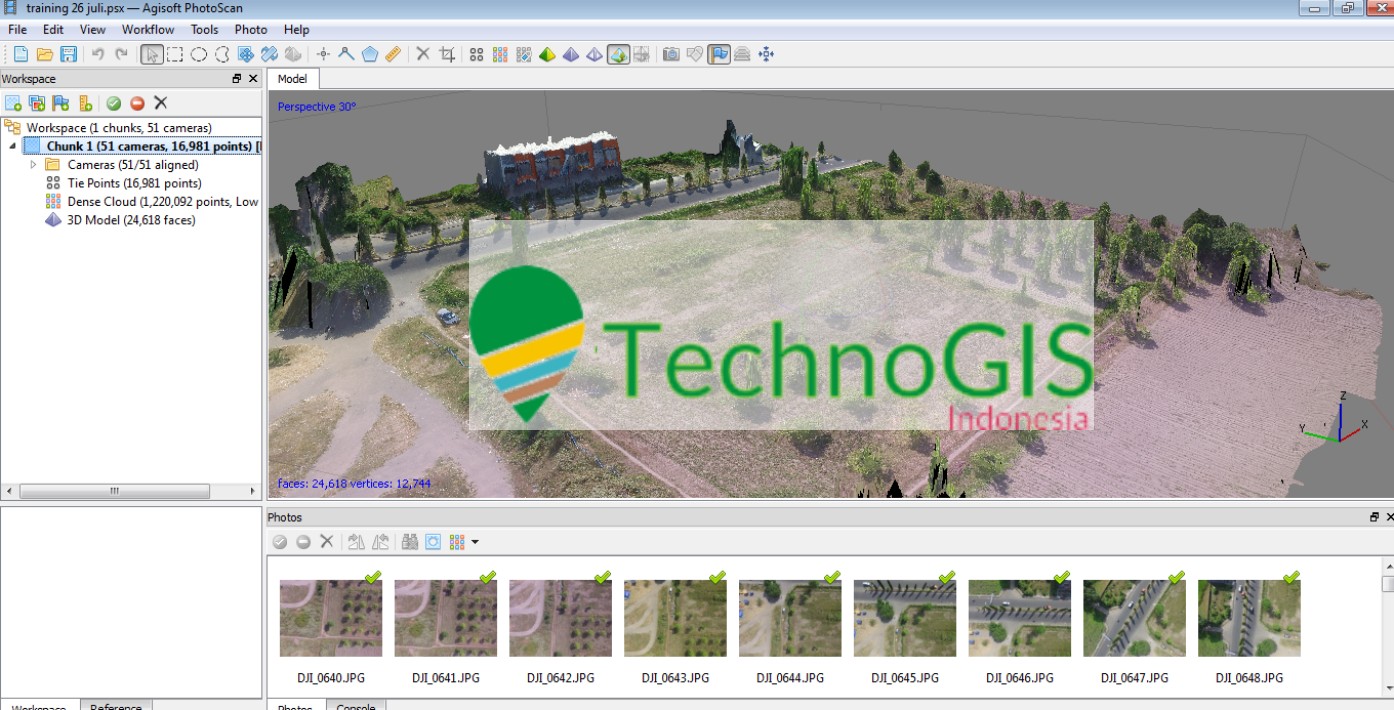
Task: Toggle the Textured model view
Action: pyautogui.click(x=618, y=54)
